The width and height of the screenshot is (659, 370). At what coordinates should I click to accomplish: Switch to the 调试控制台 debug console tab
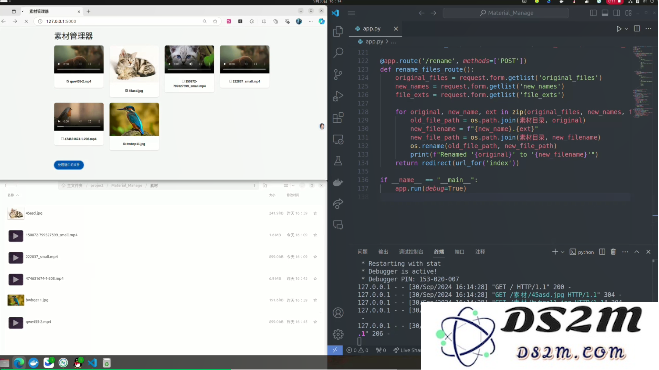411,252
